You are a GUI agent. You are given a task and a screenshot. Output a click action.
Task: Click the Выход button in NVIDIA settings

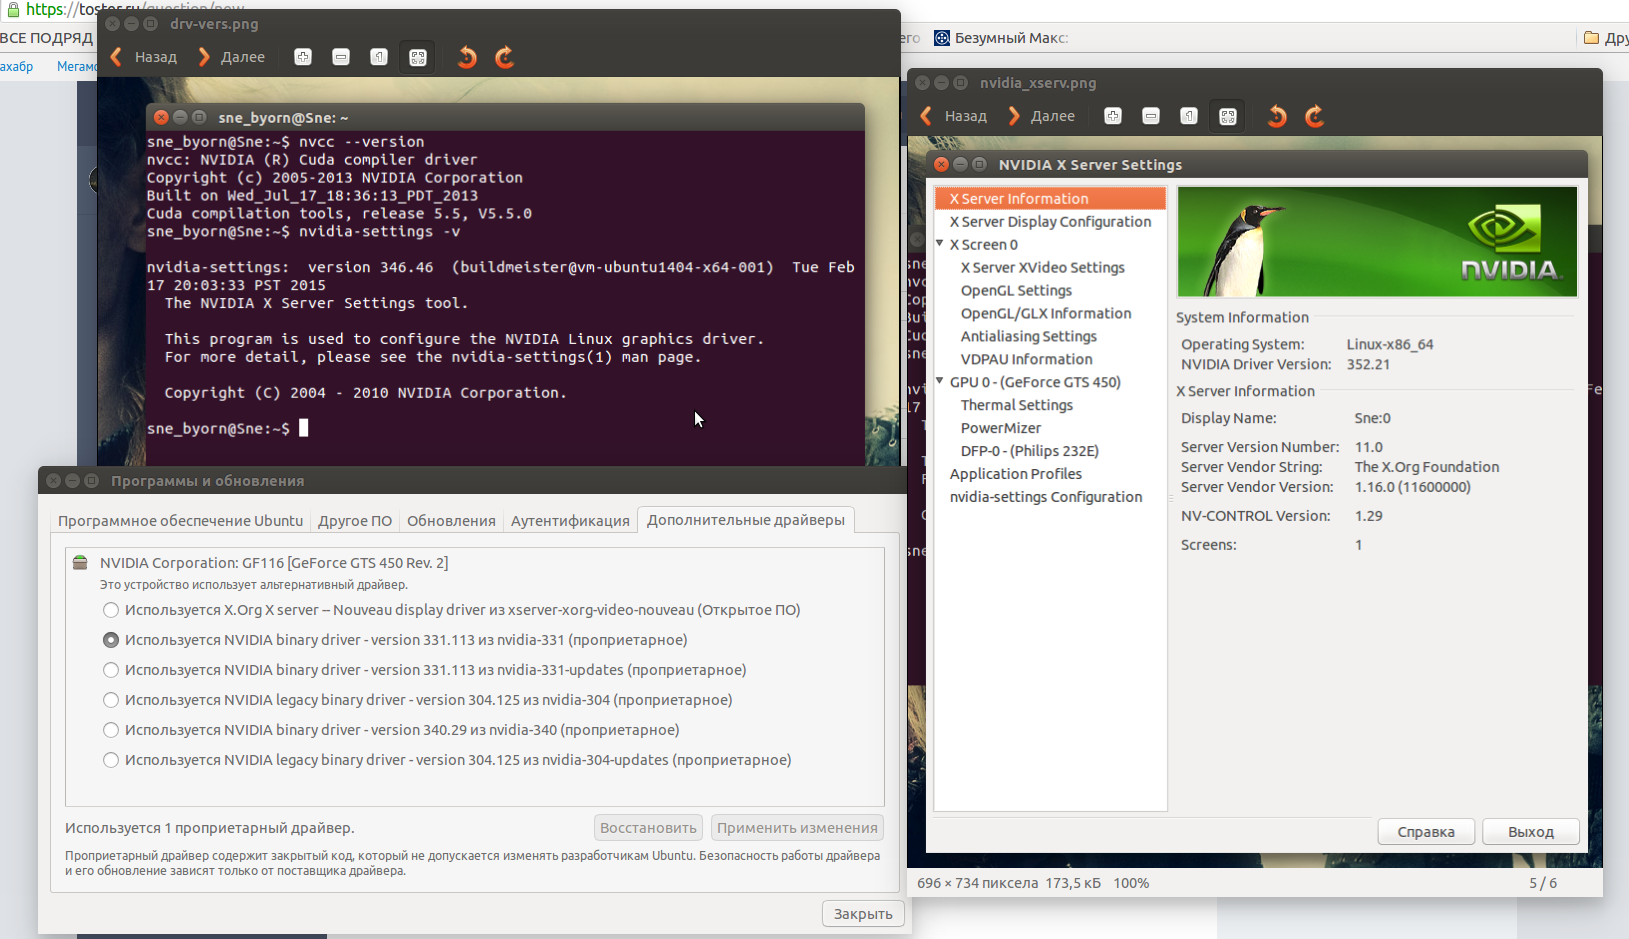coord(1531,832)
